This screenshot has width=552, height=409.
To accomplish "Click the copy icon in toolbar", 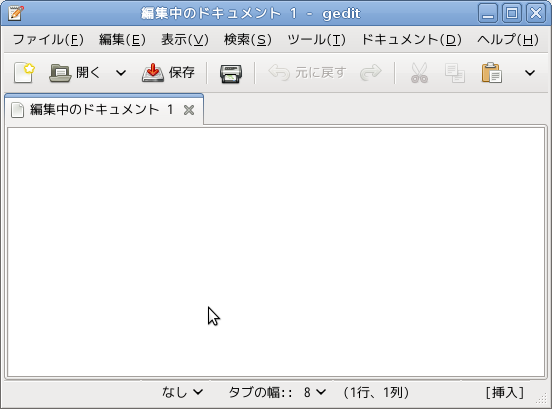I will 454,73.
